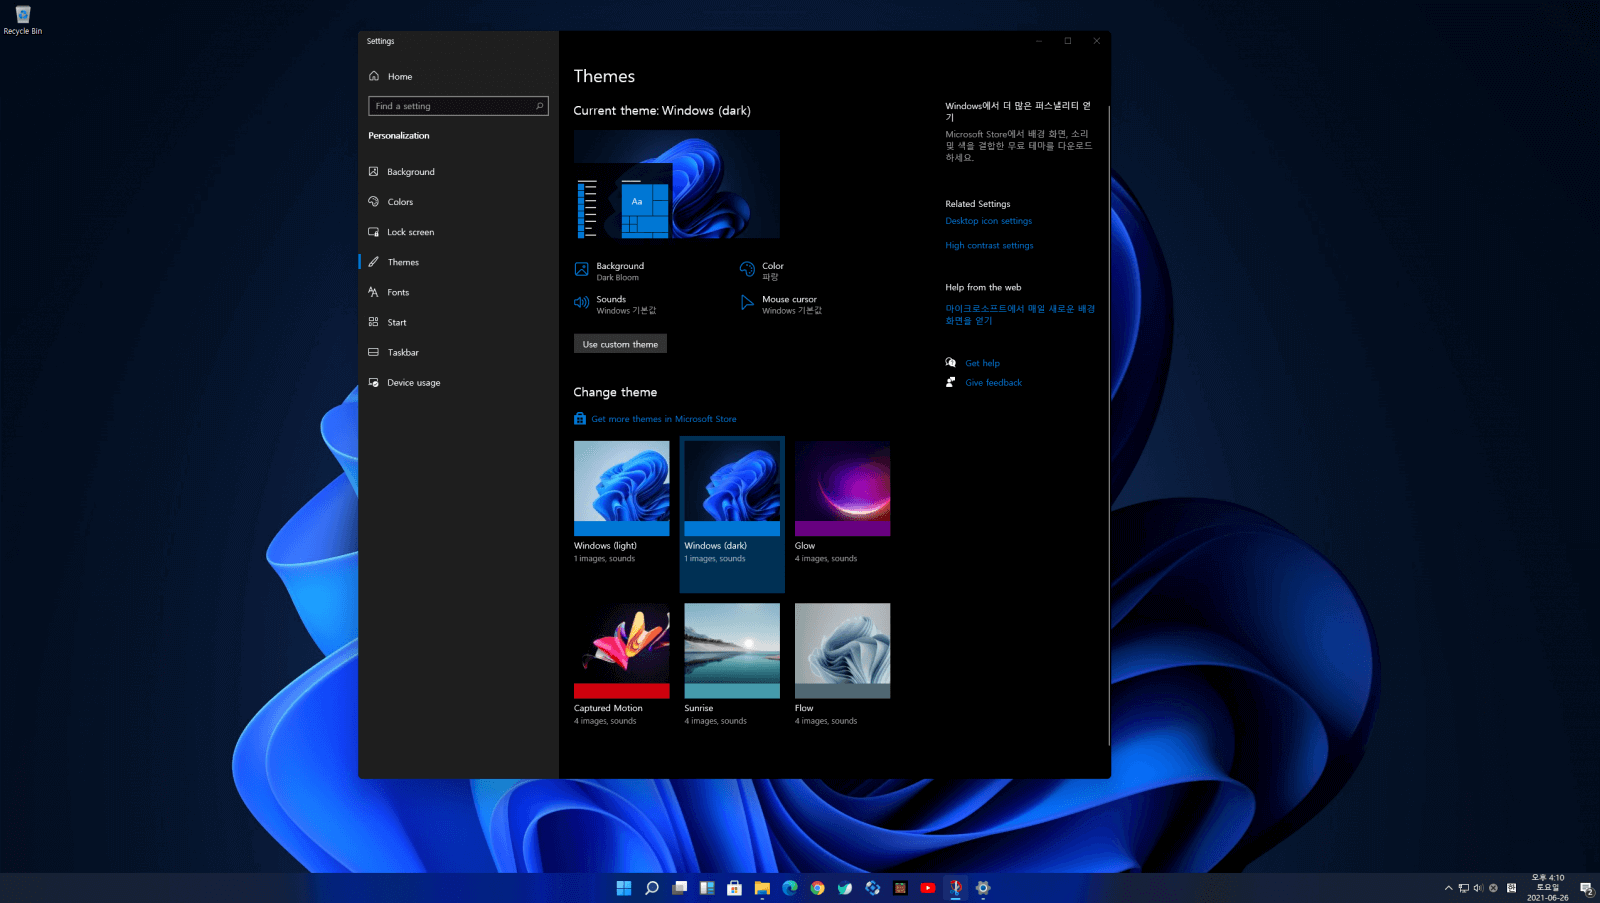Open the Korean help-from-the-web link
1600x903 pixels.
(1020, 315)
